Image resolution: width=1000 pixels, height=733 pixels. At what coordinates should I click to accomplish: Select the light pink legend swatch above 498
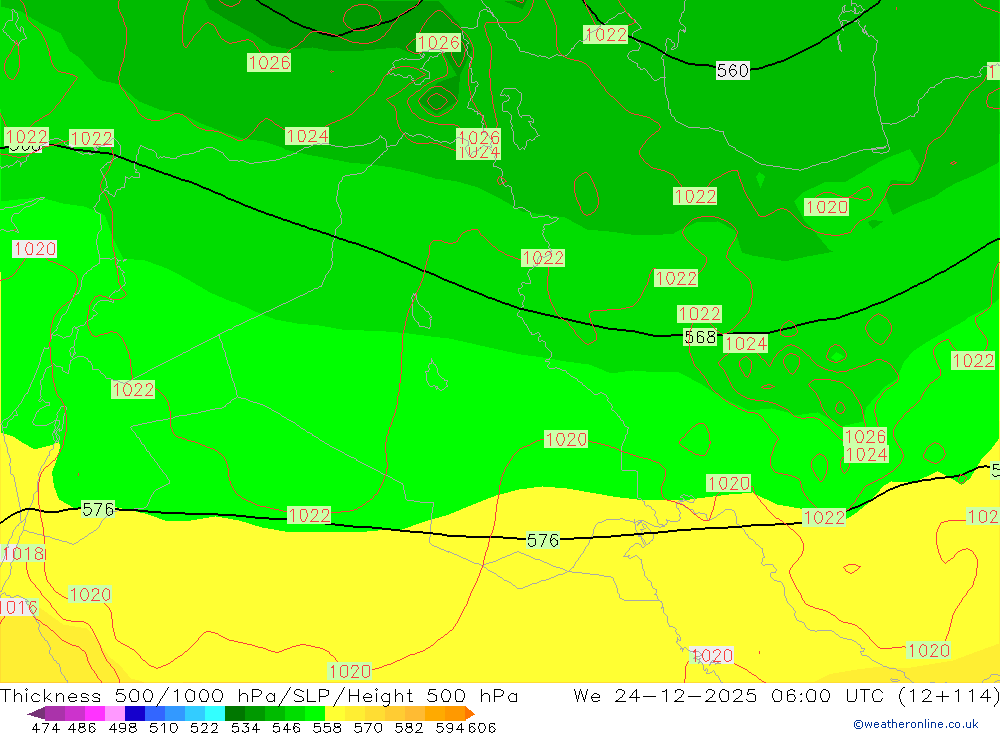click(115, 713)
